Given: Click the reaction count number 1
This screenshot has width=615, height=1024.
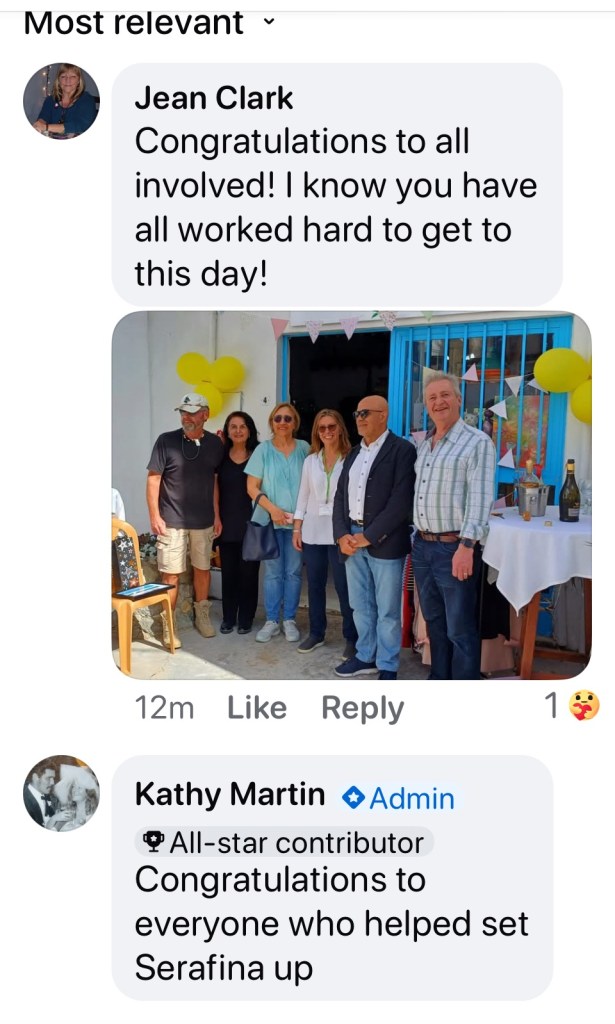Looking at the screenshot, I should click(552, 706).
